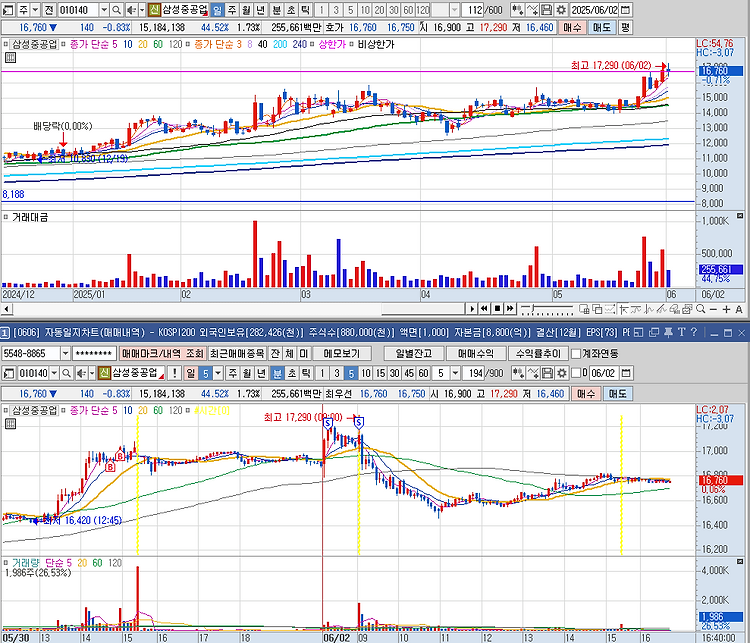750x643 pixels.
Task: Click data grid icon under 삼성중공업 legend, top chart
Action: tap(11, 58)
